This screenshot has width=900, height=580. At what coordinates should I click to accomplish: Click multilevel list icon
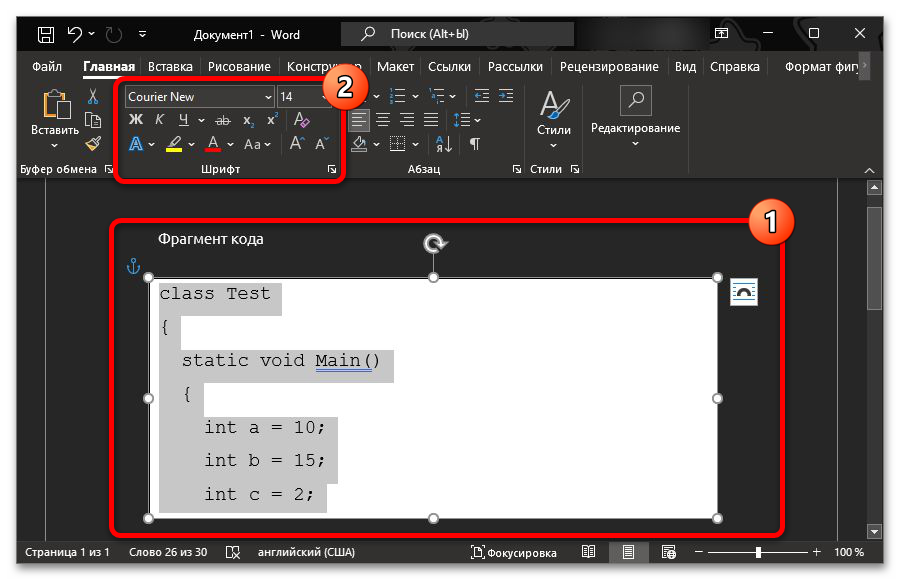(437, 96)
